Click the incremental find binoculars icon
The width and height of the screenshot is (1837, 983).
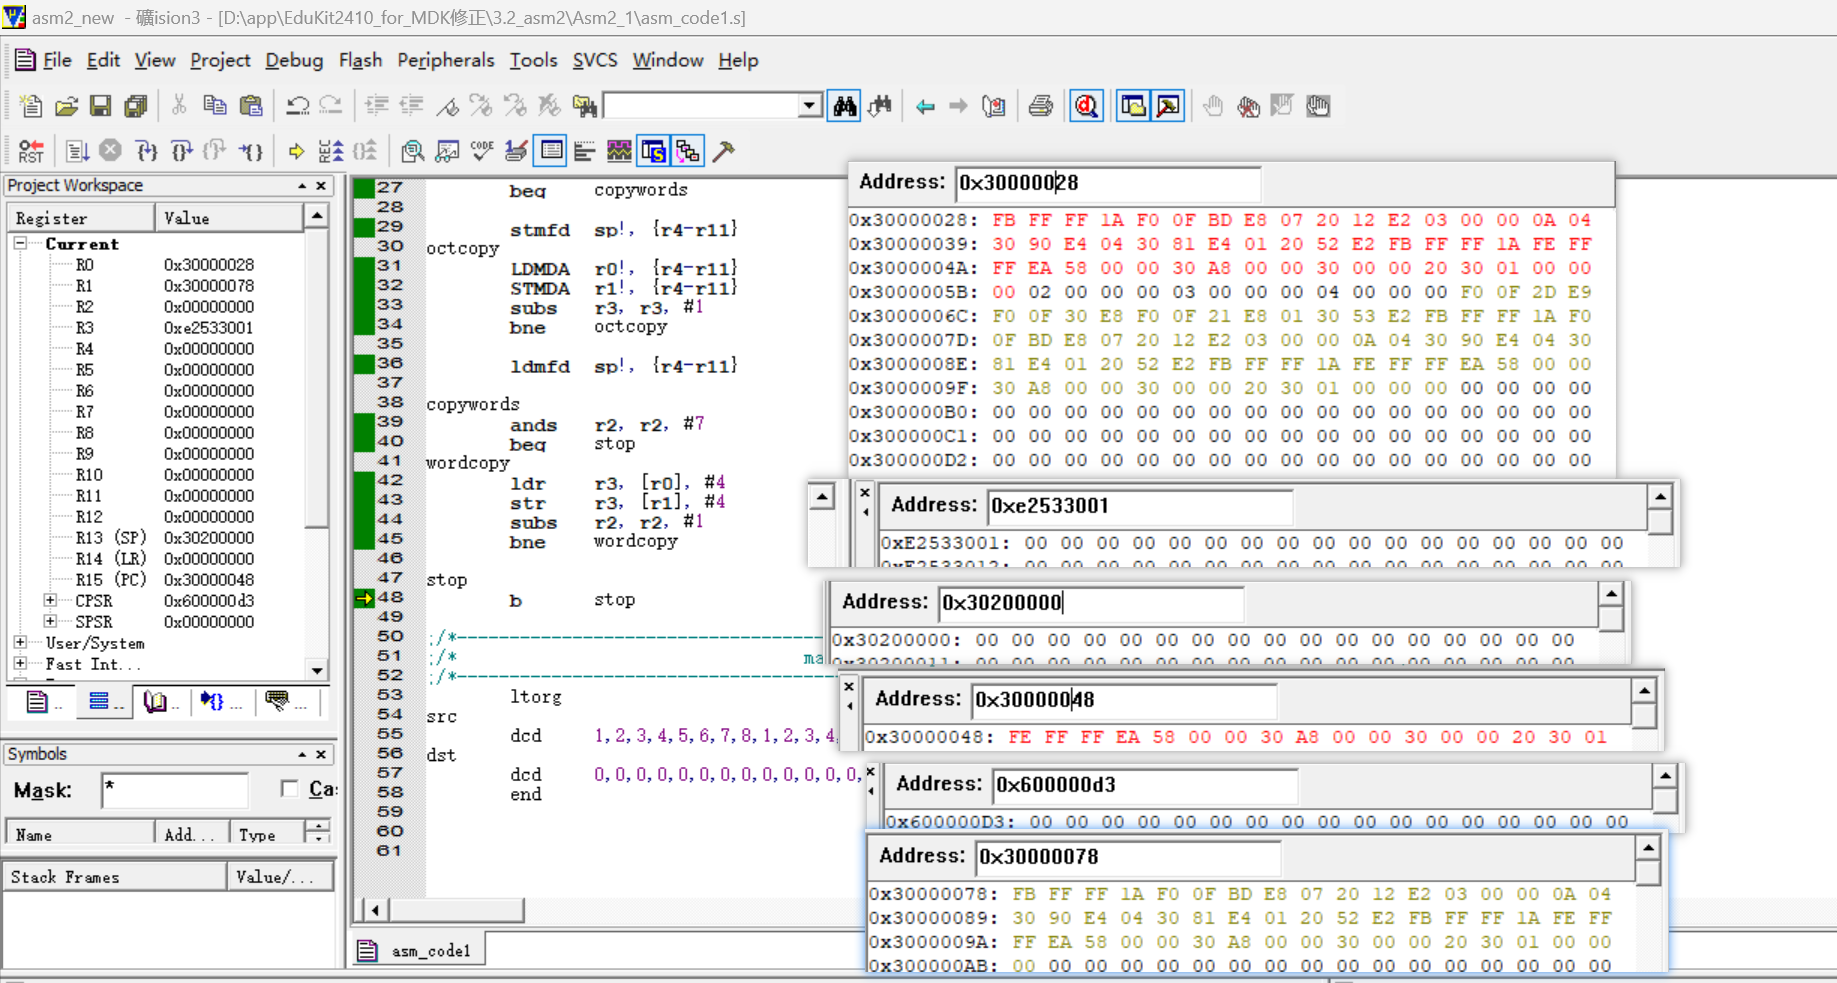point(880,105)
